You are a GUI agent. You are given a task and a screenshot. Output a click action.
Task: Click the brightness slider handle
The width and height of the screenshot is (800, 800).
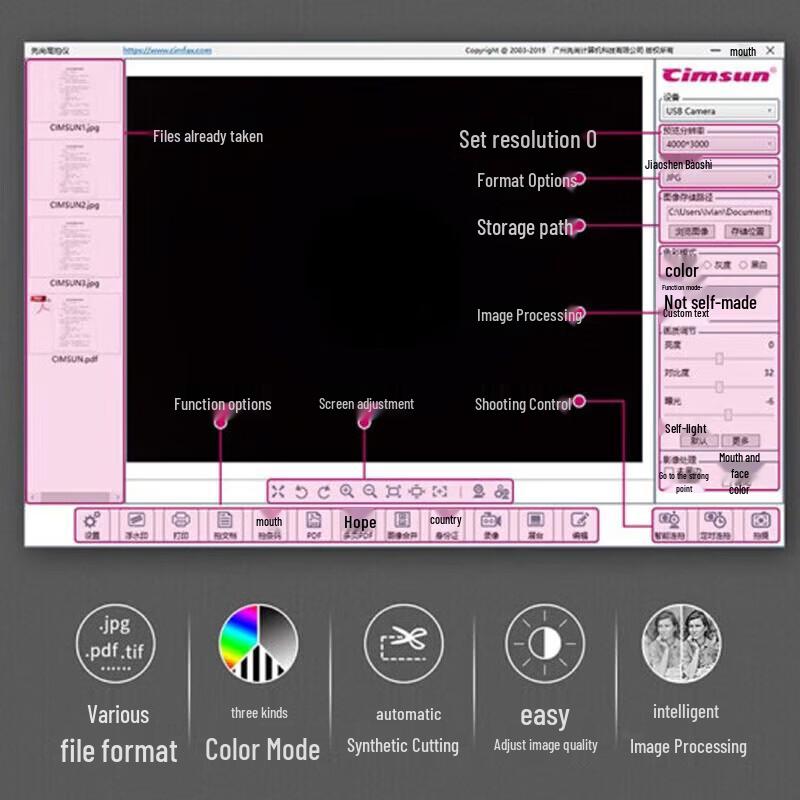click(x=719, y=359)
